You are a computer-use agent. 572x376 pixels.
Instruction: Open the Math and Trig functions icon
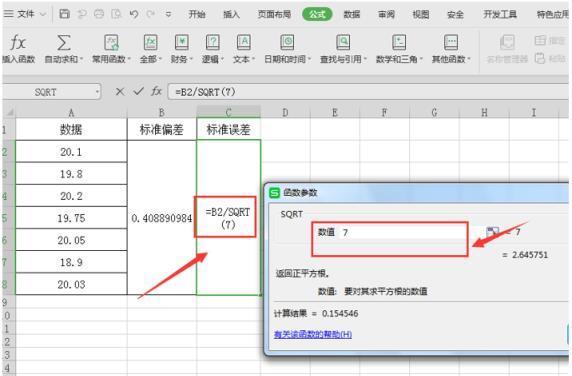(x=399, y=43)
